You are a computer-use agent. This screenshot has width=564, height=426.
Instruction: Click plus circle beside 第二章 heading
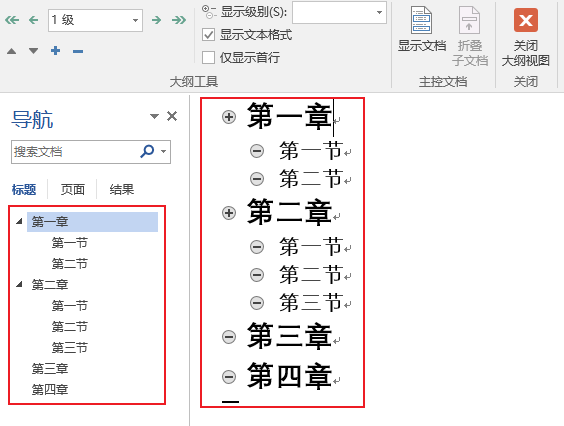point(229,213)
